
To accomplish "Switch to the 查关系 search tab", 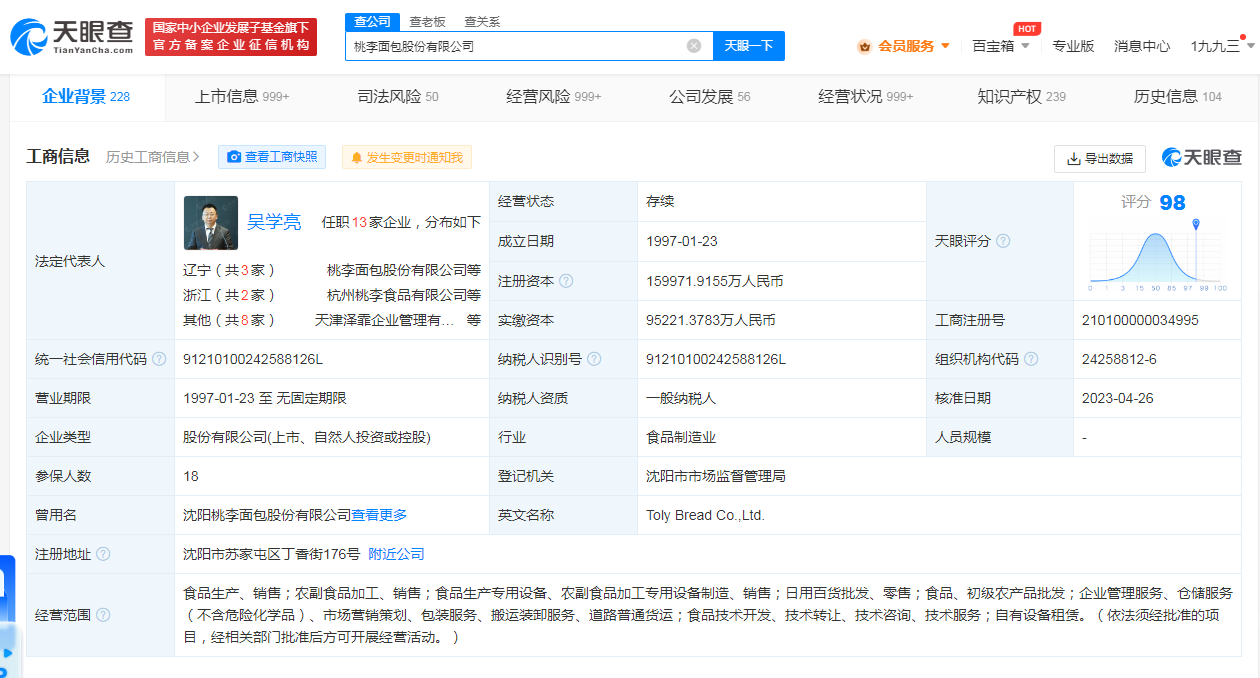I will (482, 21).
